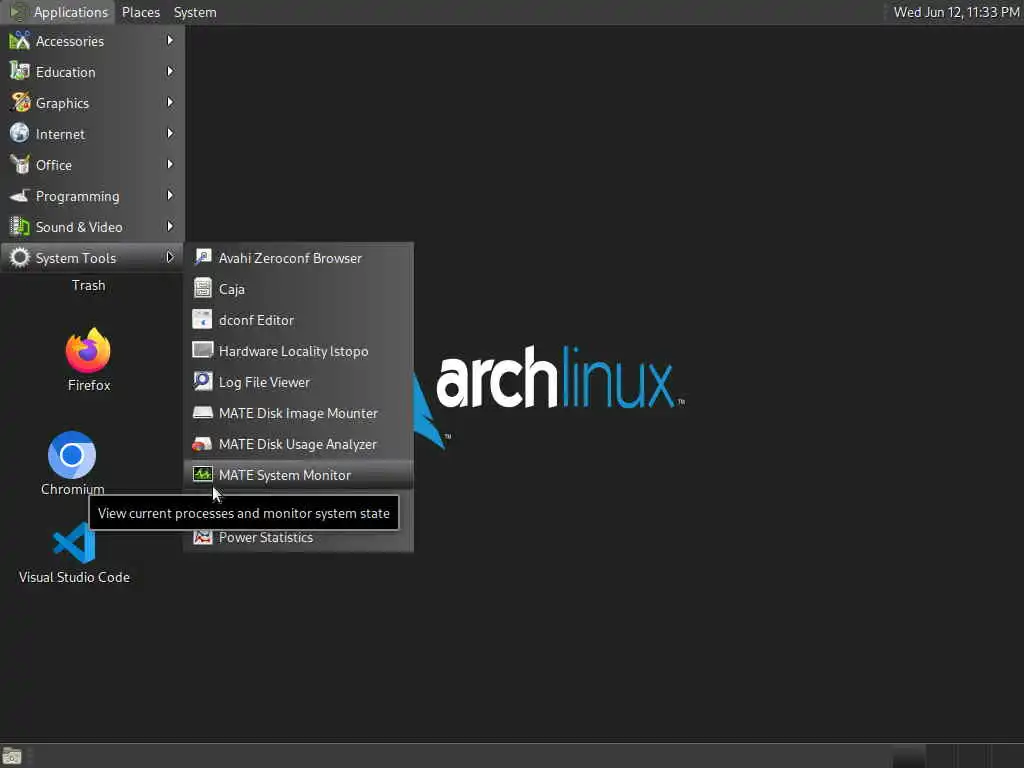
Task: Expand the Graphics submenu arrow
Action: pos(170,103)
